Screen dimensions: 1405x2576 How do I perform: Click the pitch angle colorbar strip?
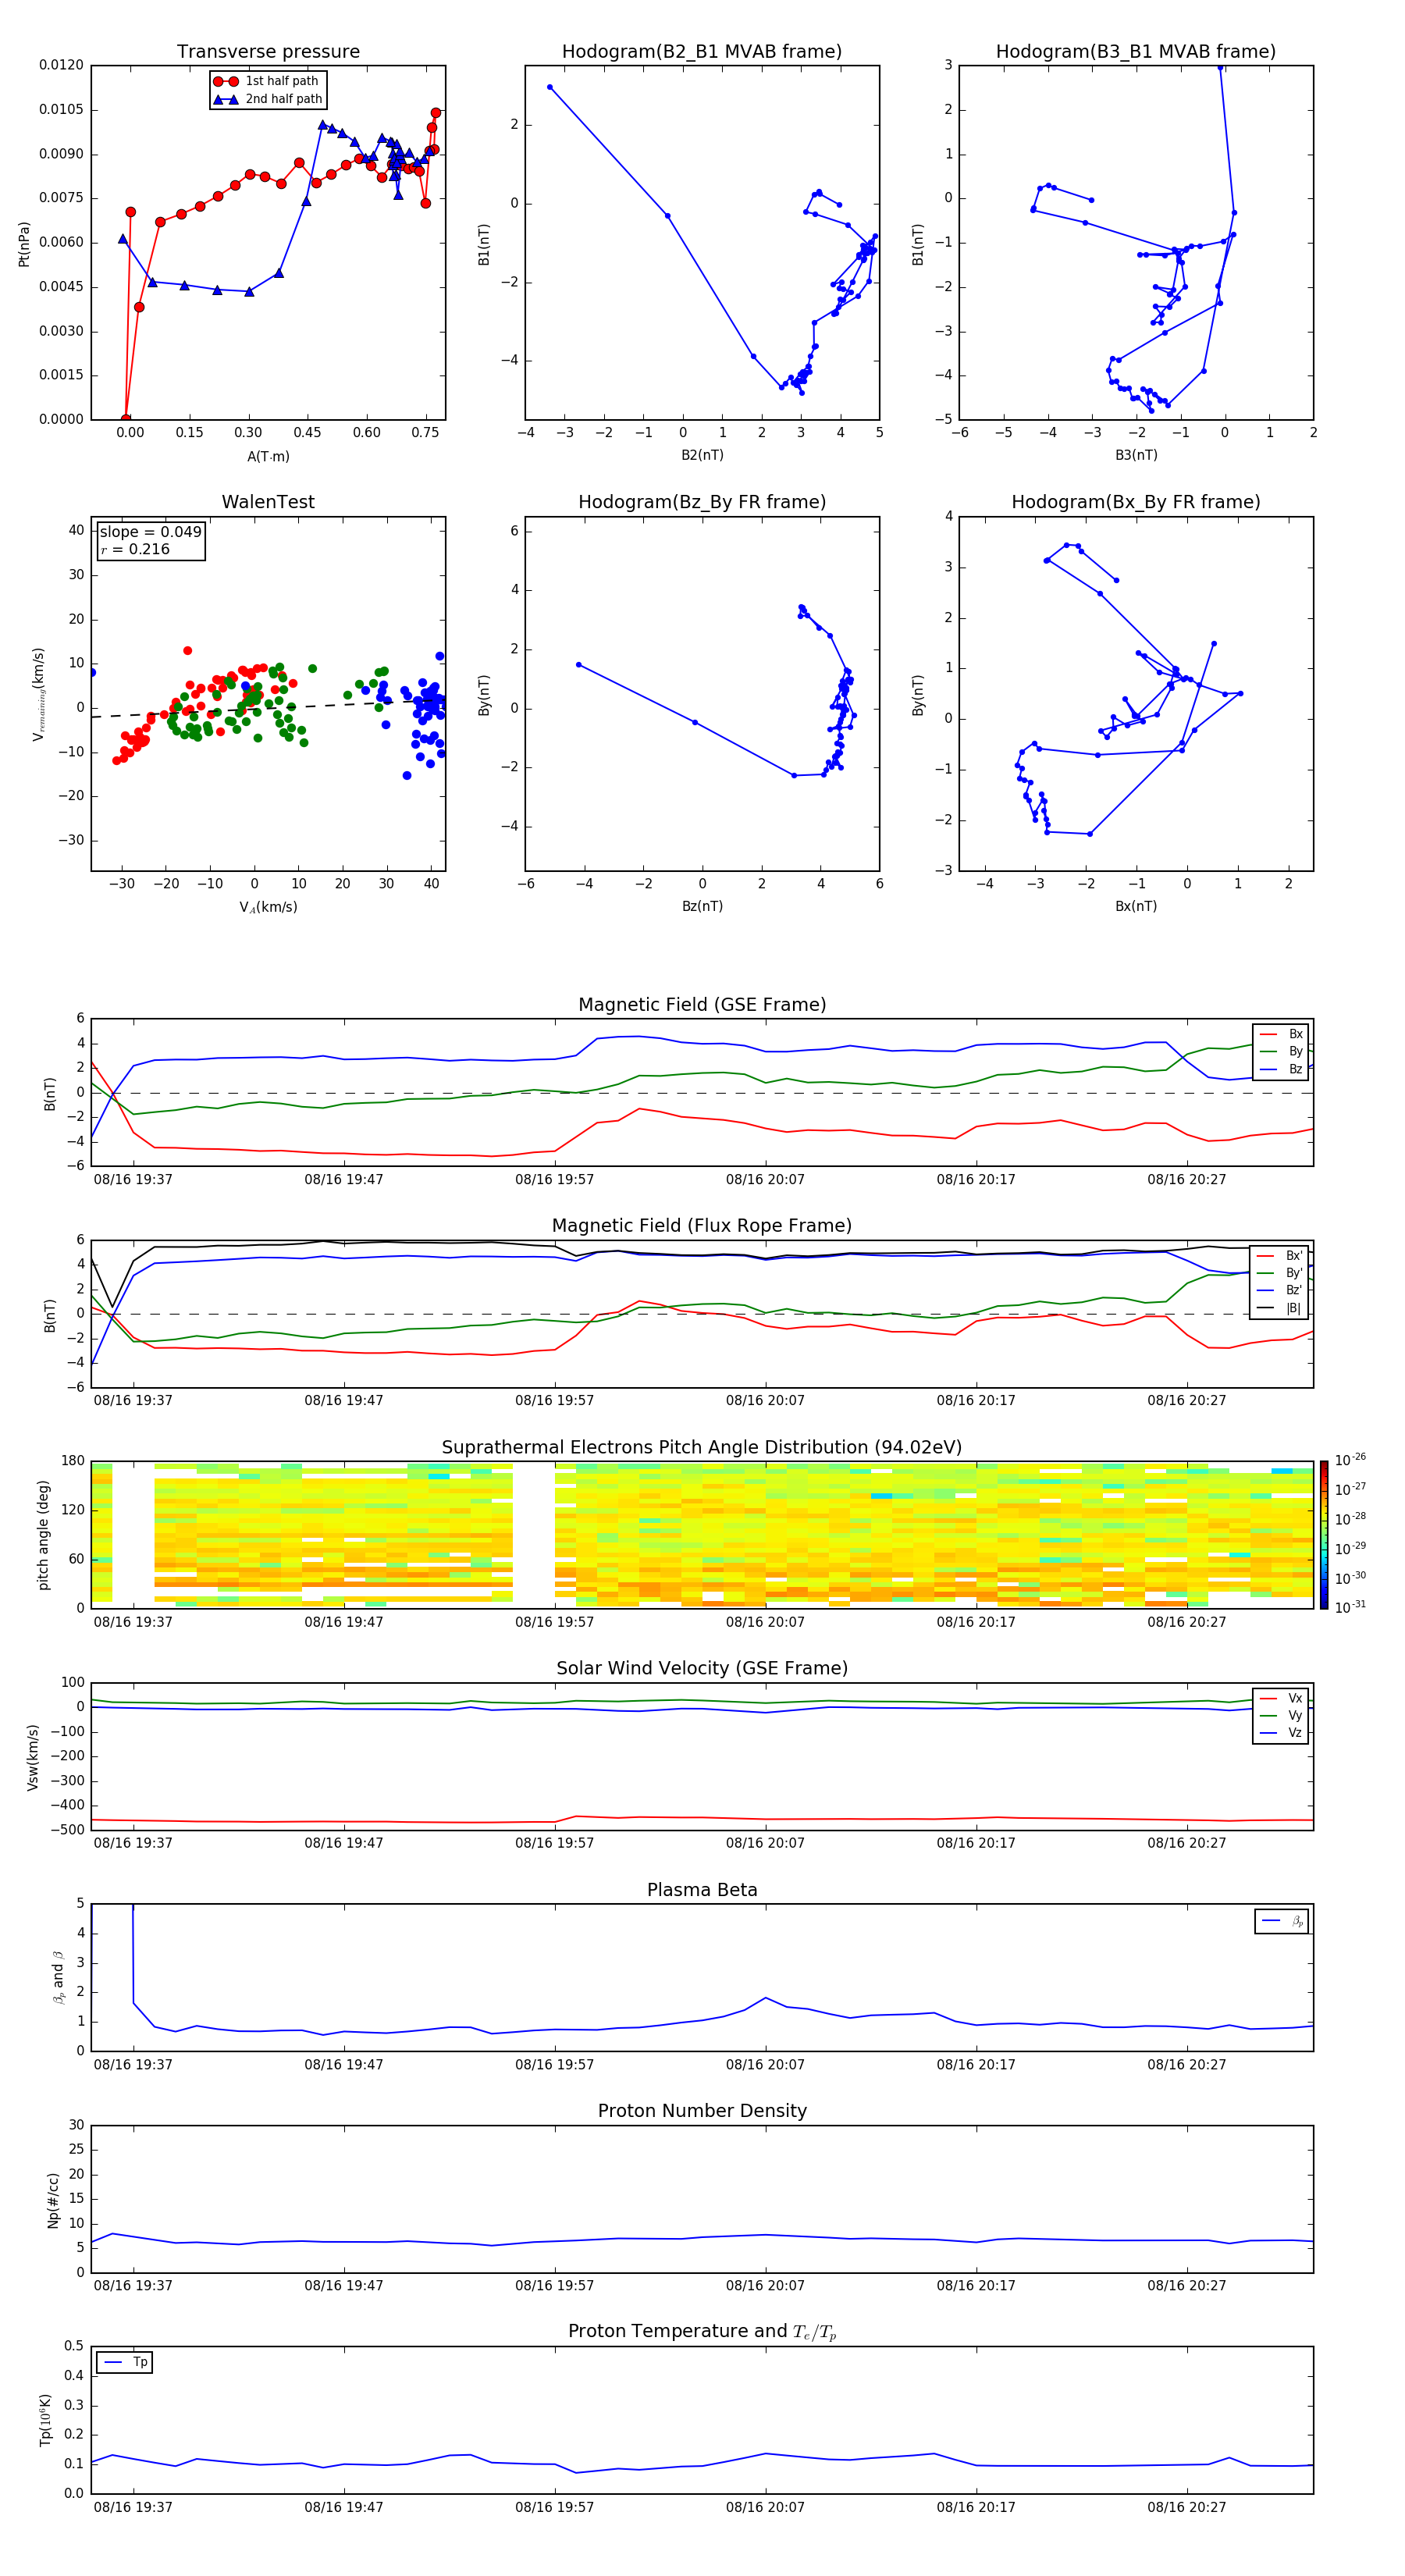(1323, 1535)
